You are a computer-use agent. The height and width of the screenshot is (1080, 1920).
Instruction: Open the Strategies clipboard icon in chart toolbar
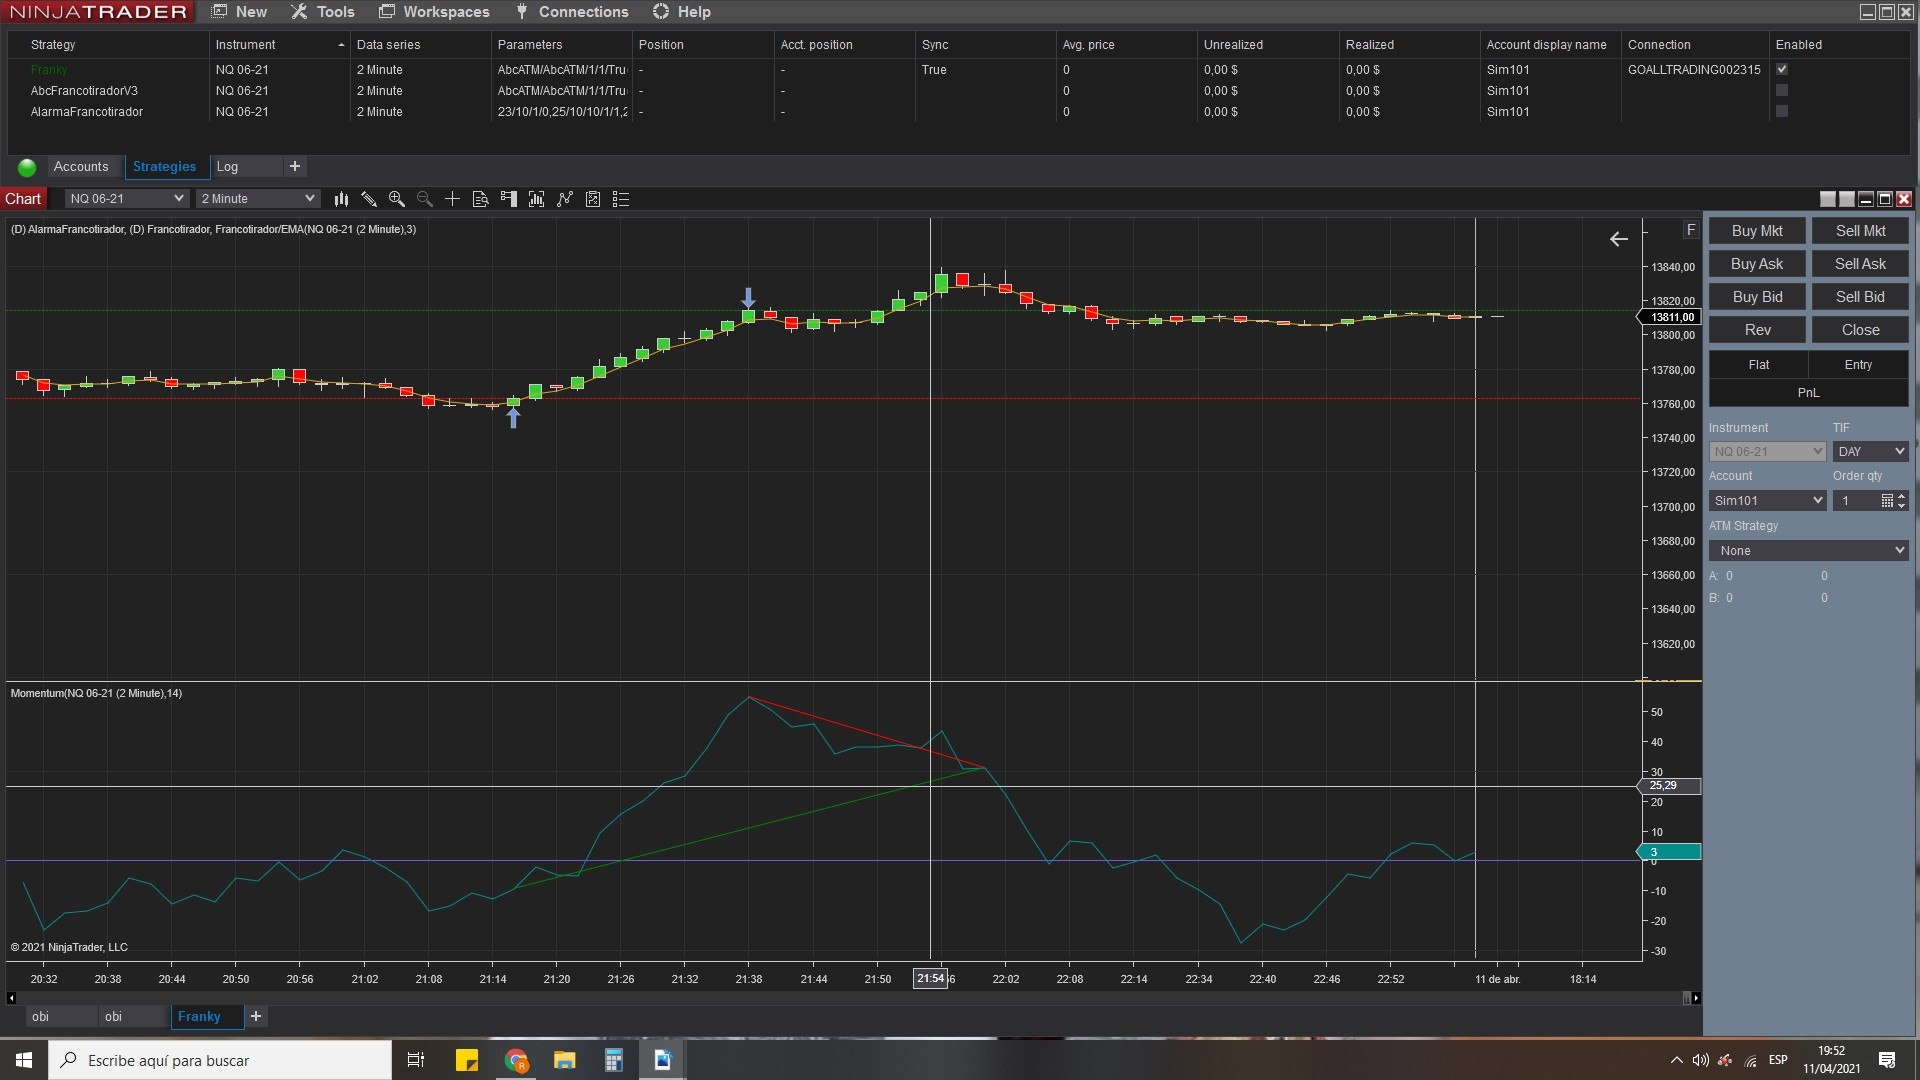click(593, 199)
